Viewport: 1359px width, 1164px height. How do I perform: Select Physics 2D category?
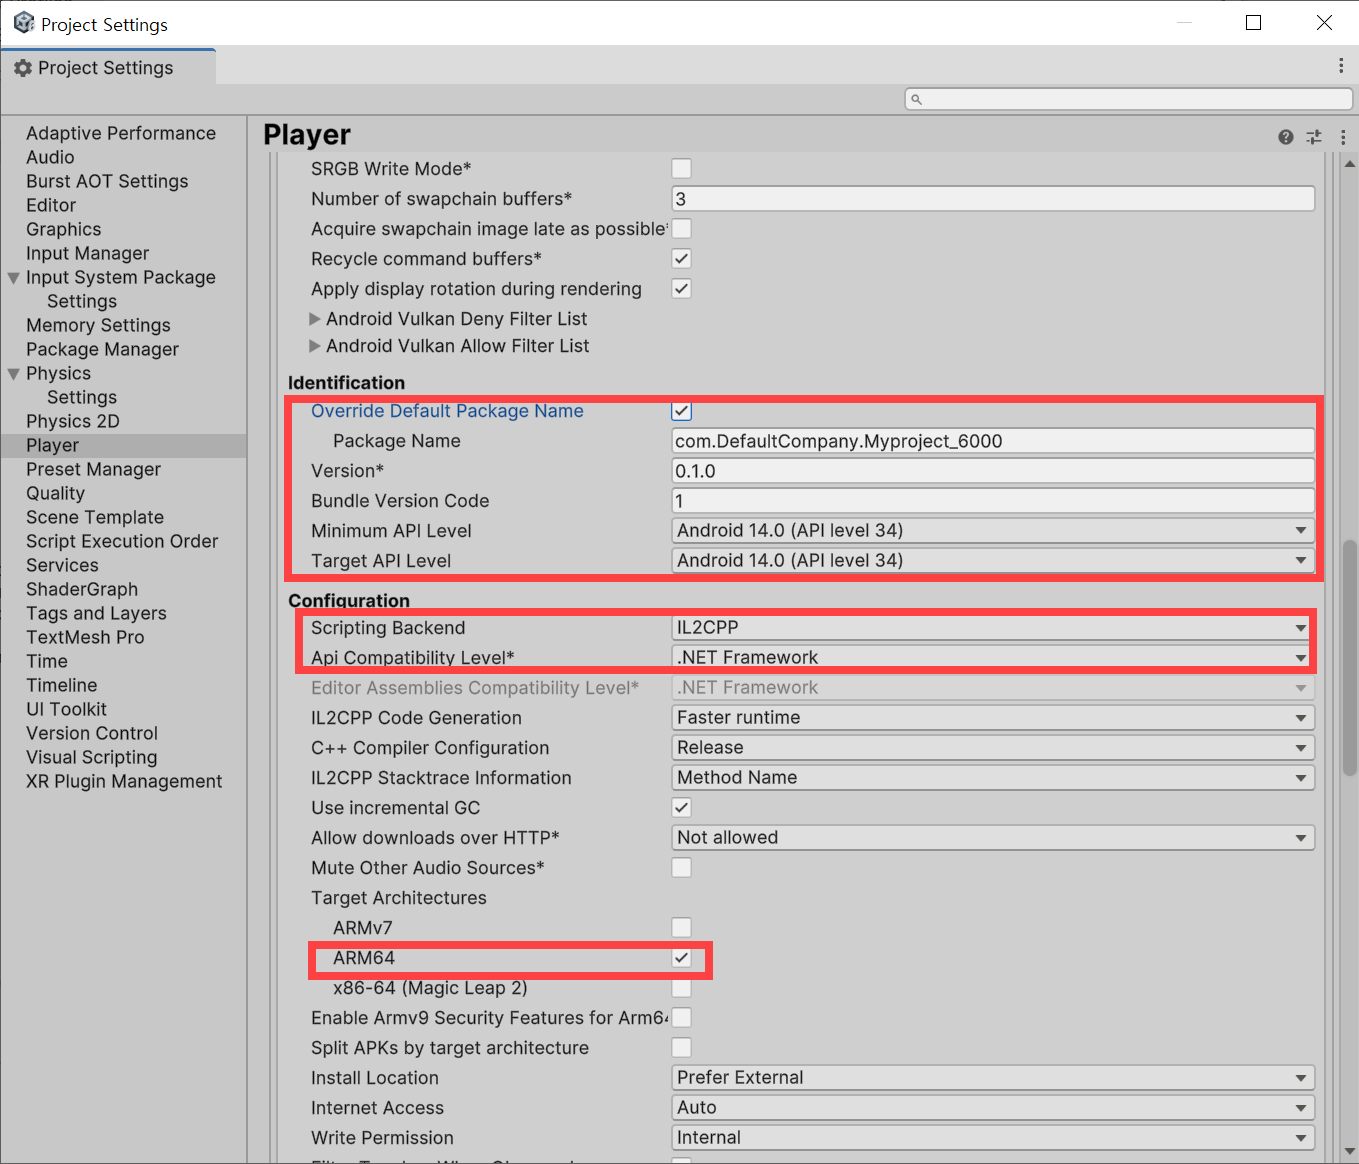73,422
